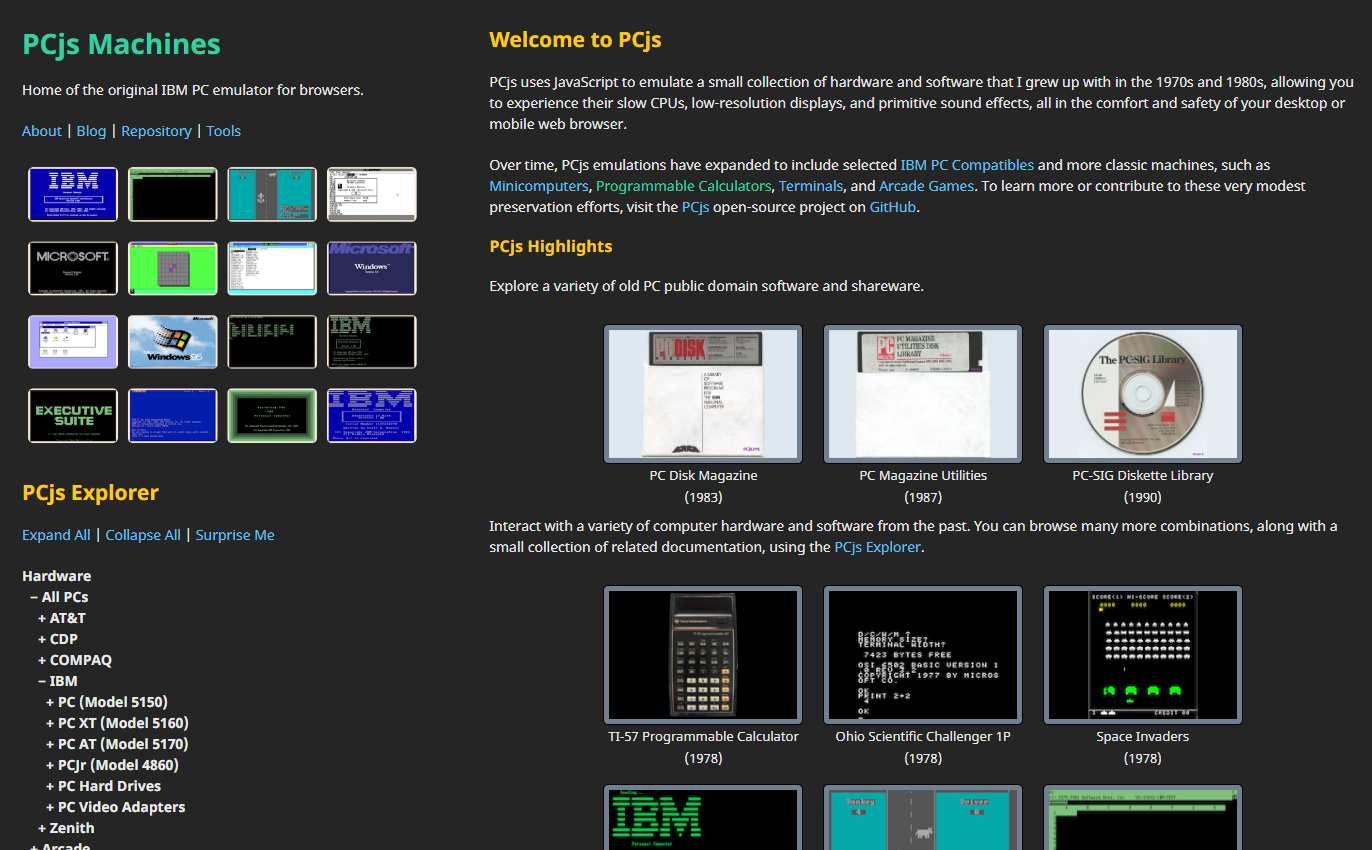Open the lavender Windows Program Manager thumbnail
Image resolution: width=1372 pixels, height=850 pixels.
pyautogui.click(x=73, y=342)
